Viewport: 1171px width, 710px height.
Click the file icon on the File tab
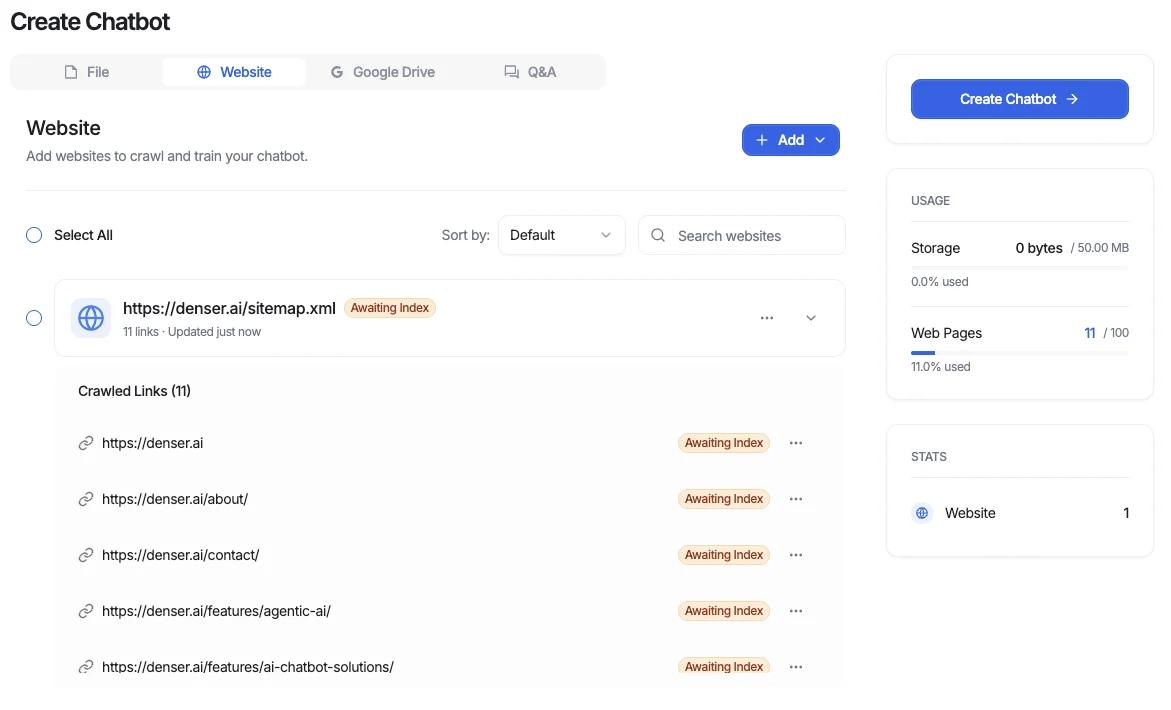pyautogui.click(x=70, y=71)
